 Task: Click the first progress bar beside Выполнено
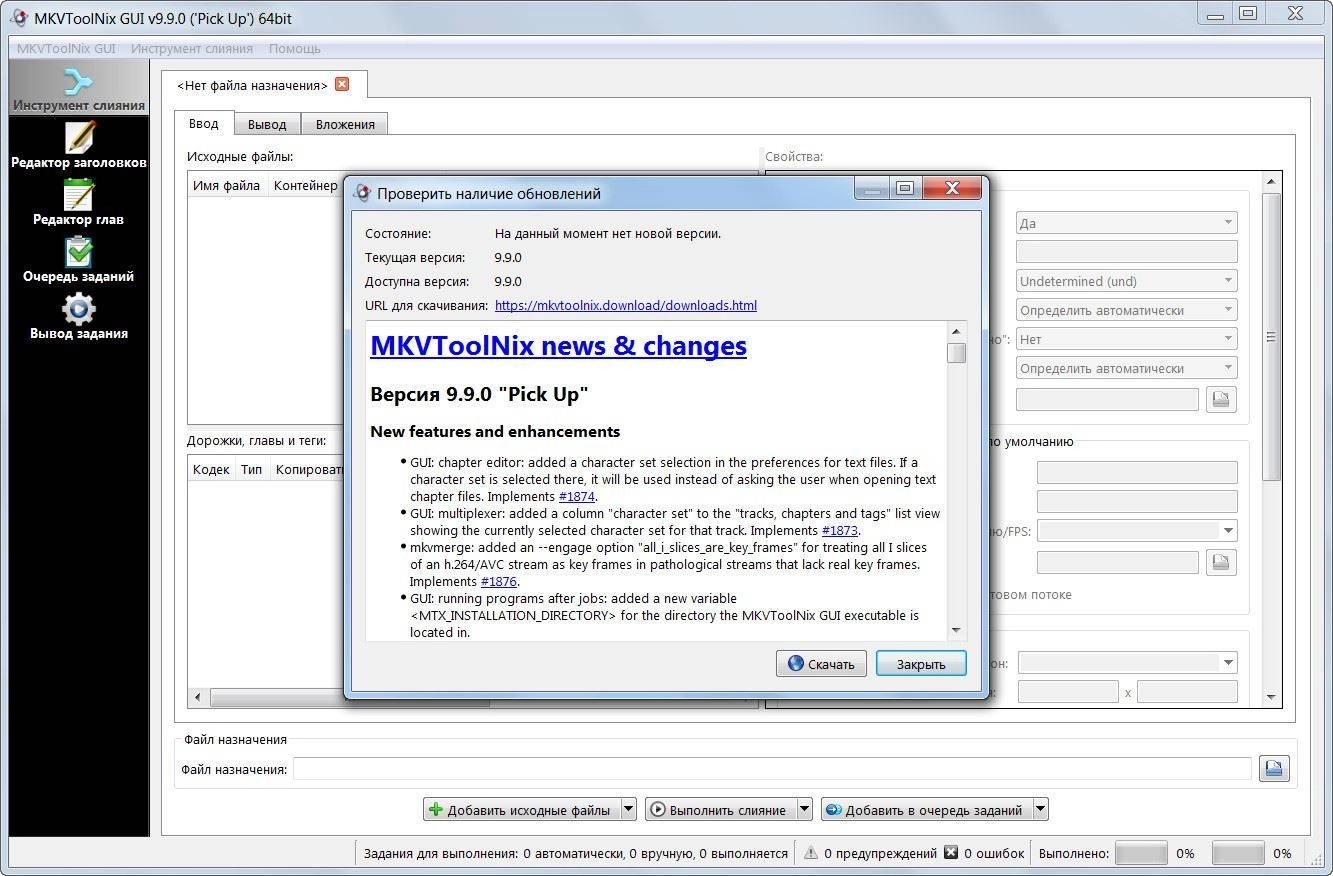point(1141,853)
